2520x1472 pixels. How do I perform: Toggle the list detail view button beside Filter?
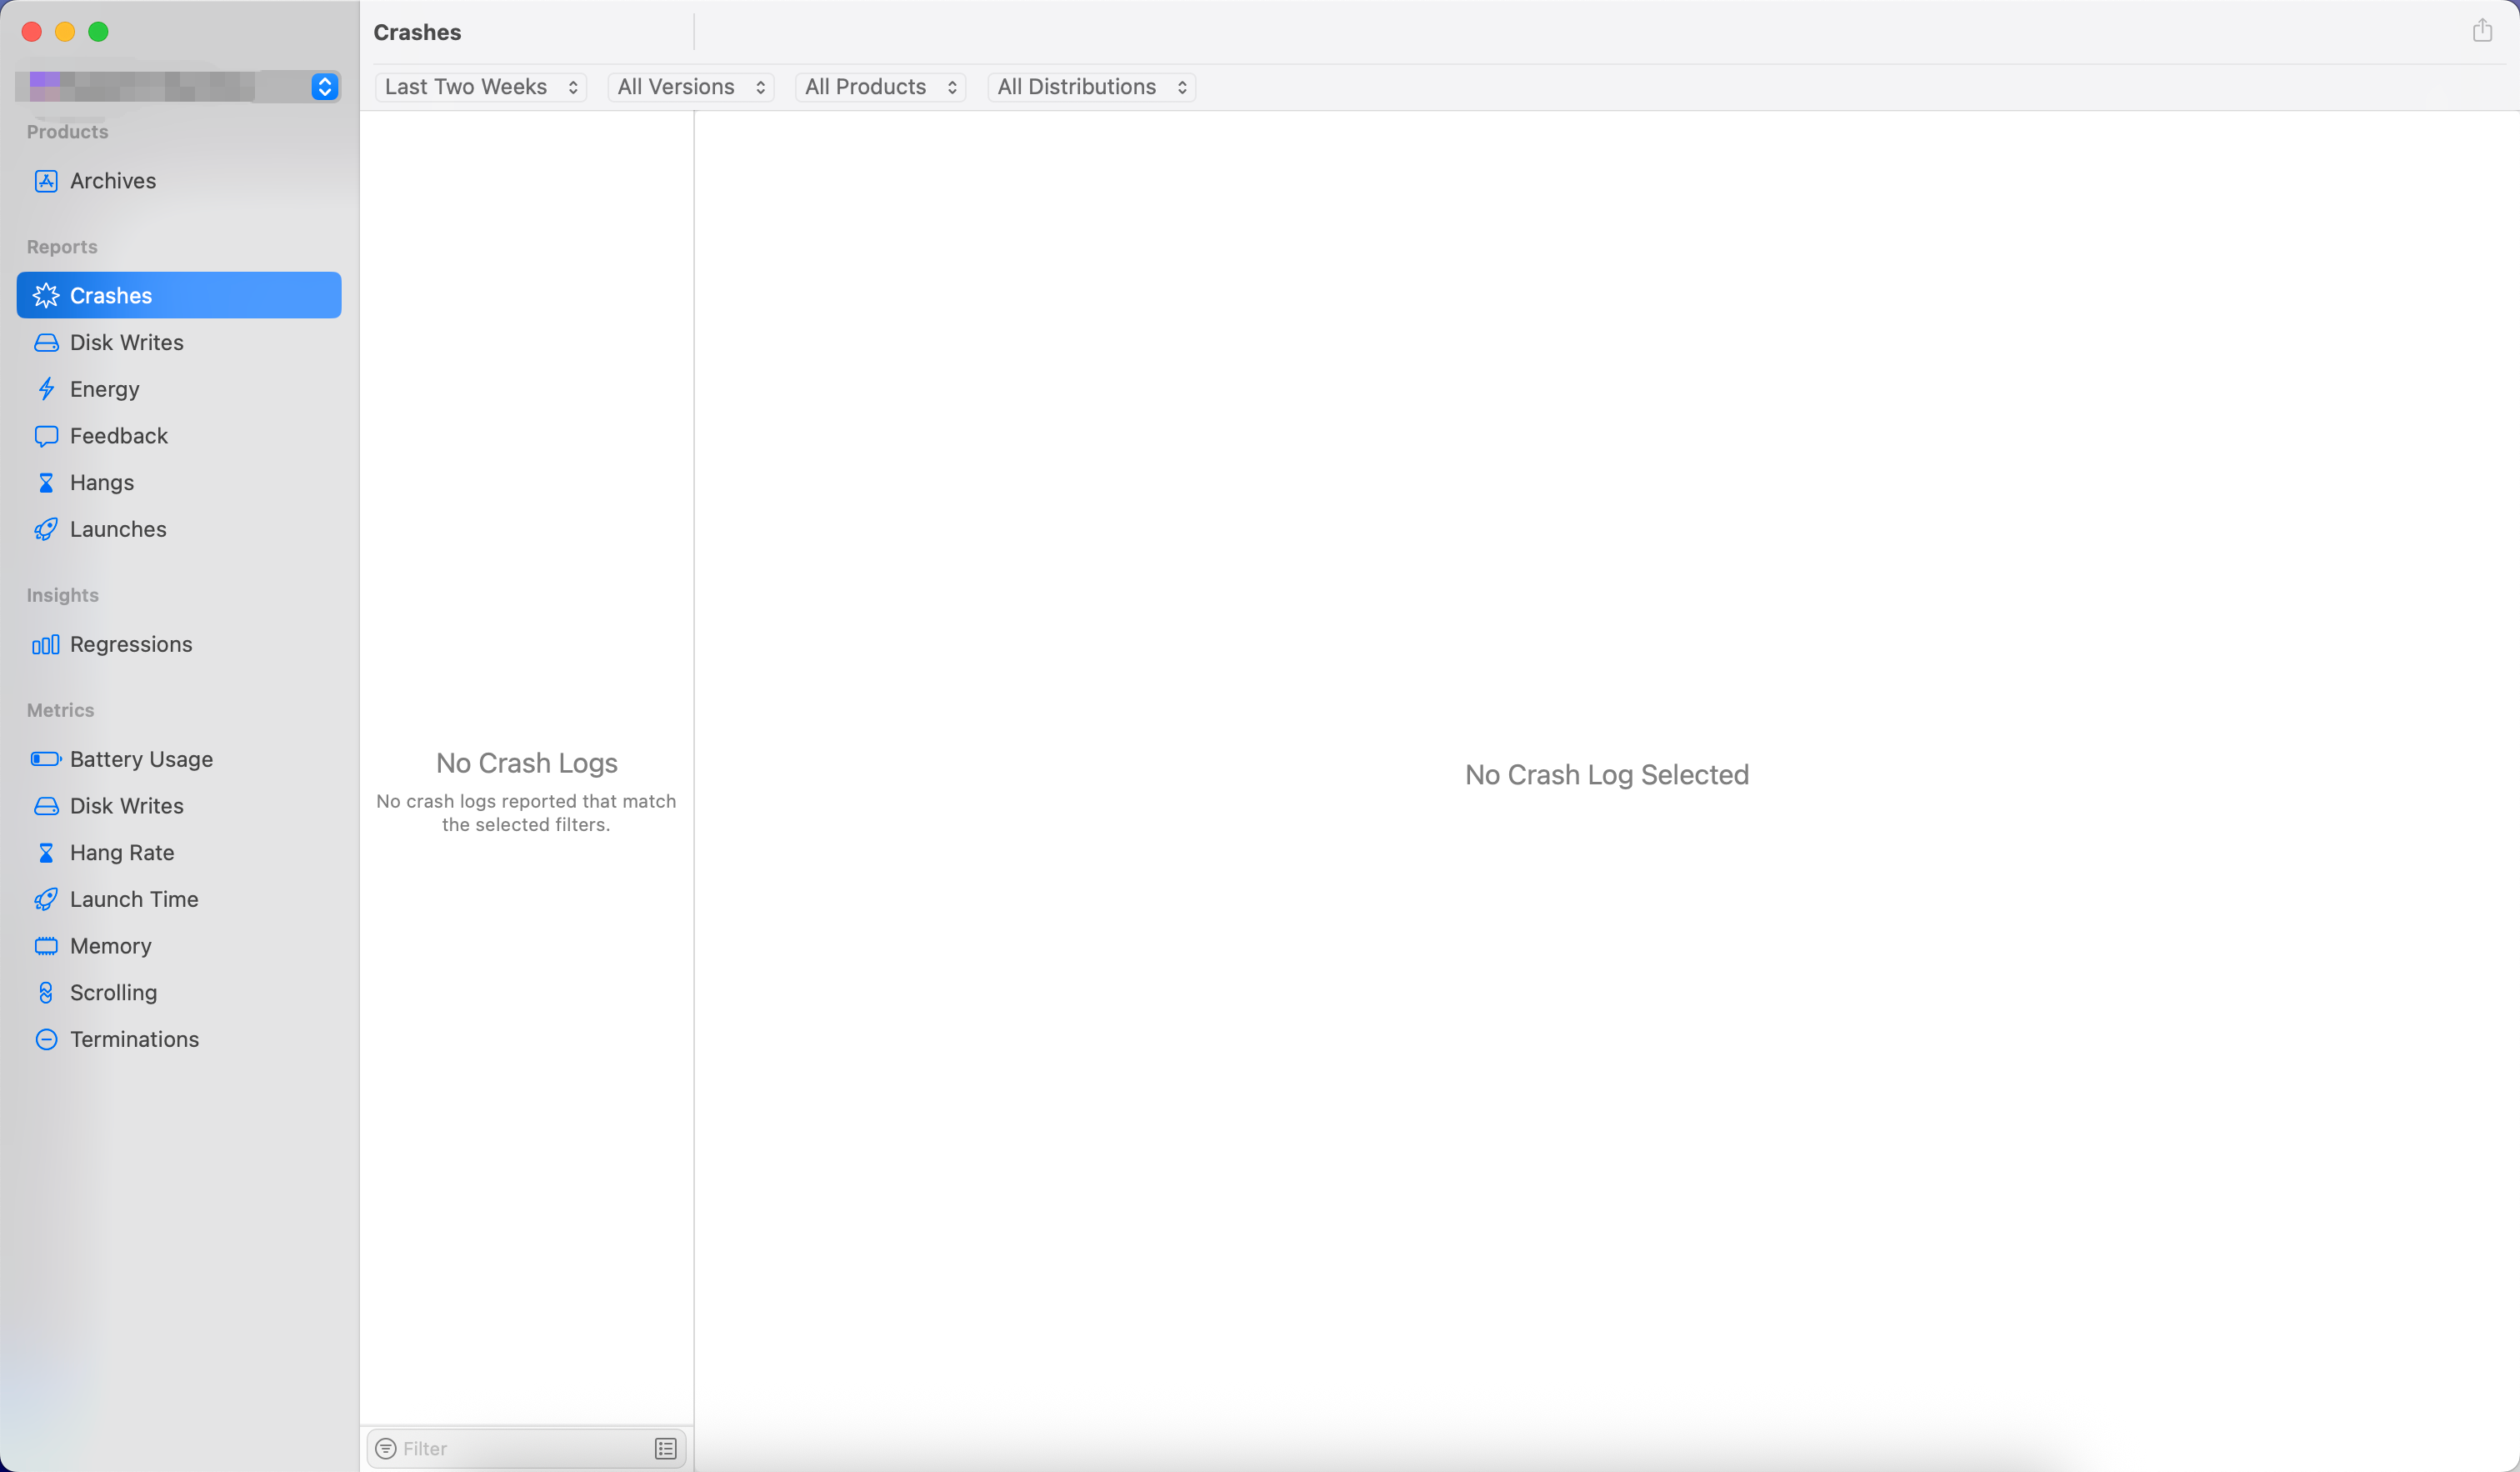pos(666,1448)
